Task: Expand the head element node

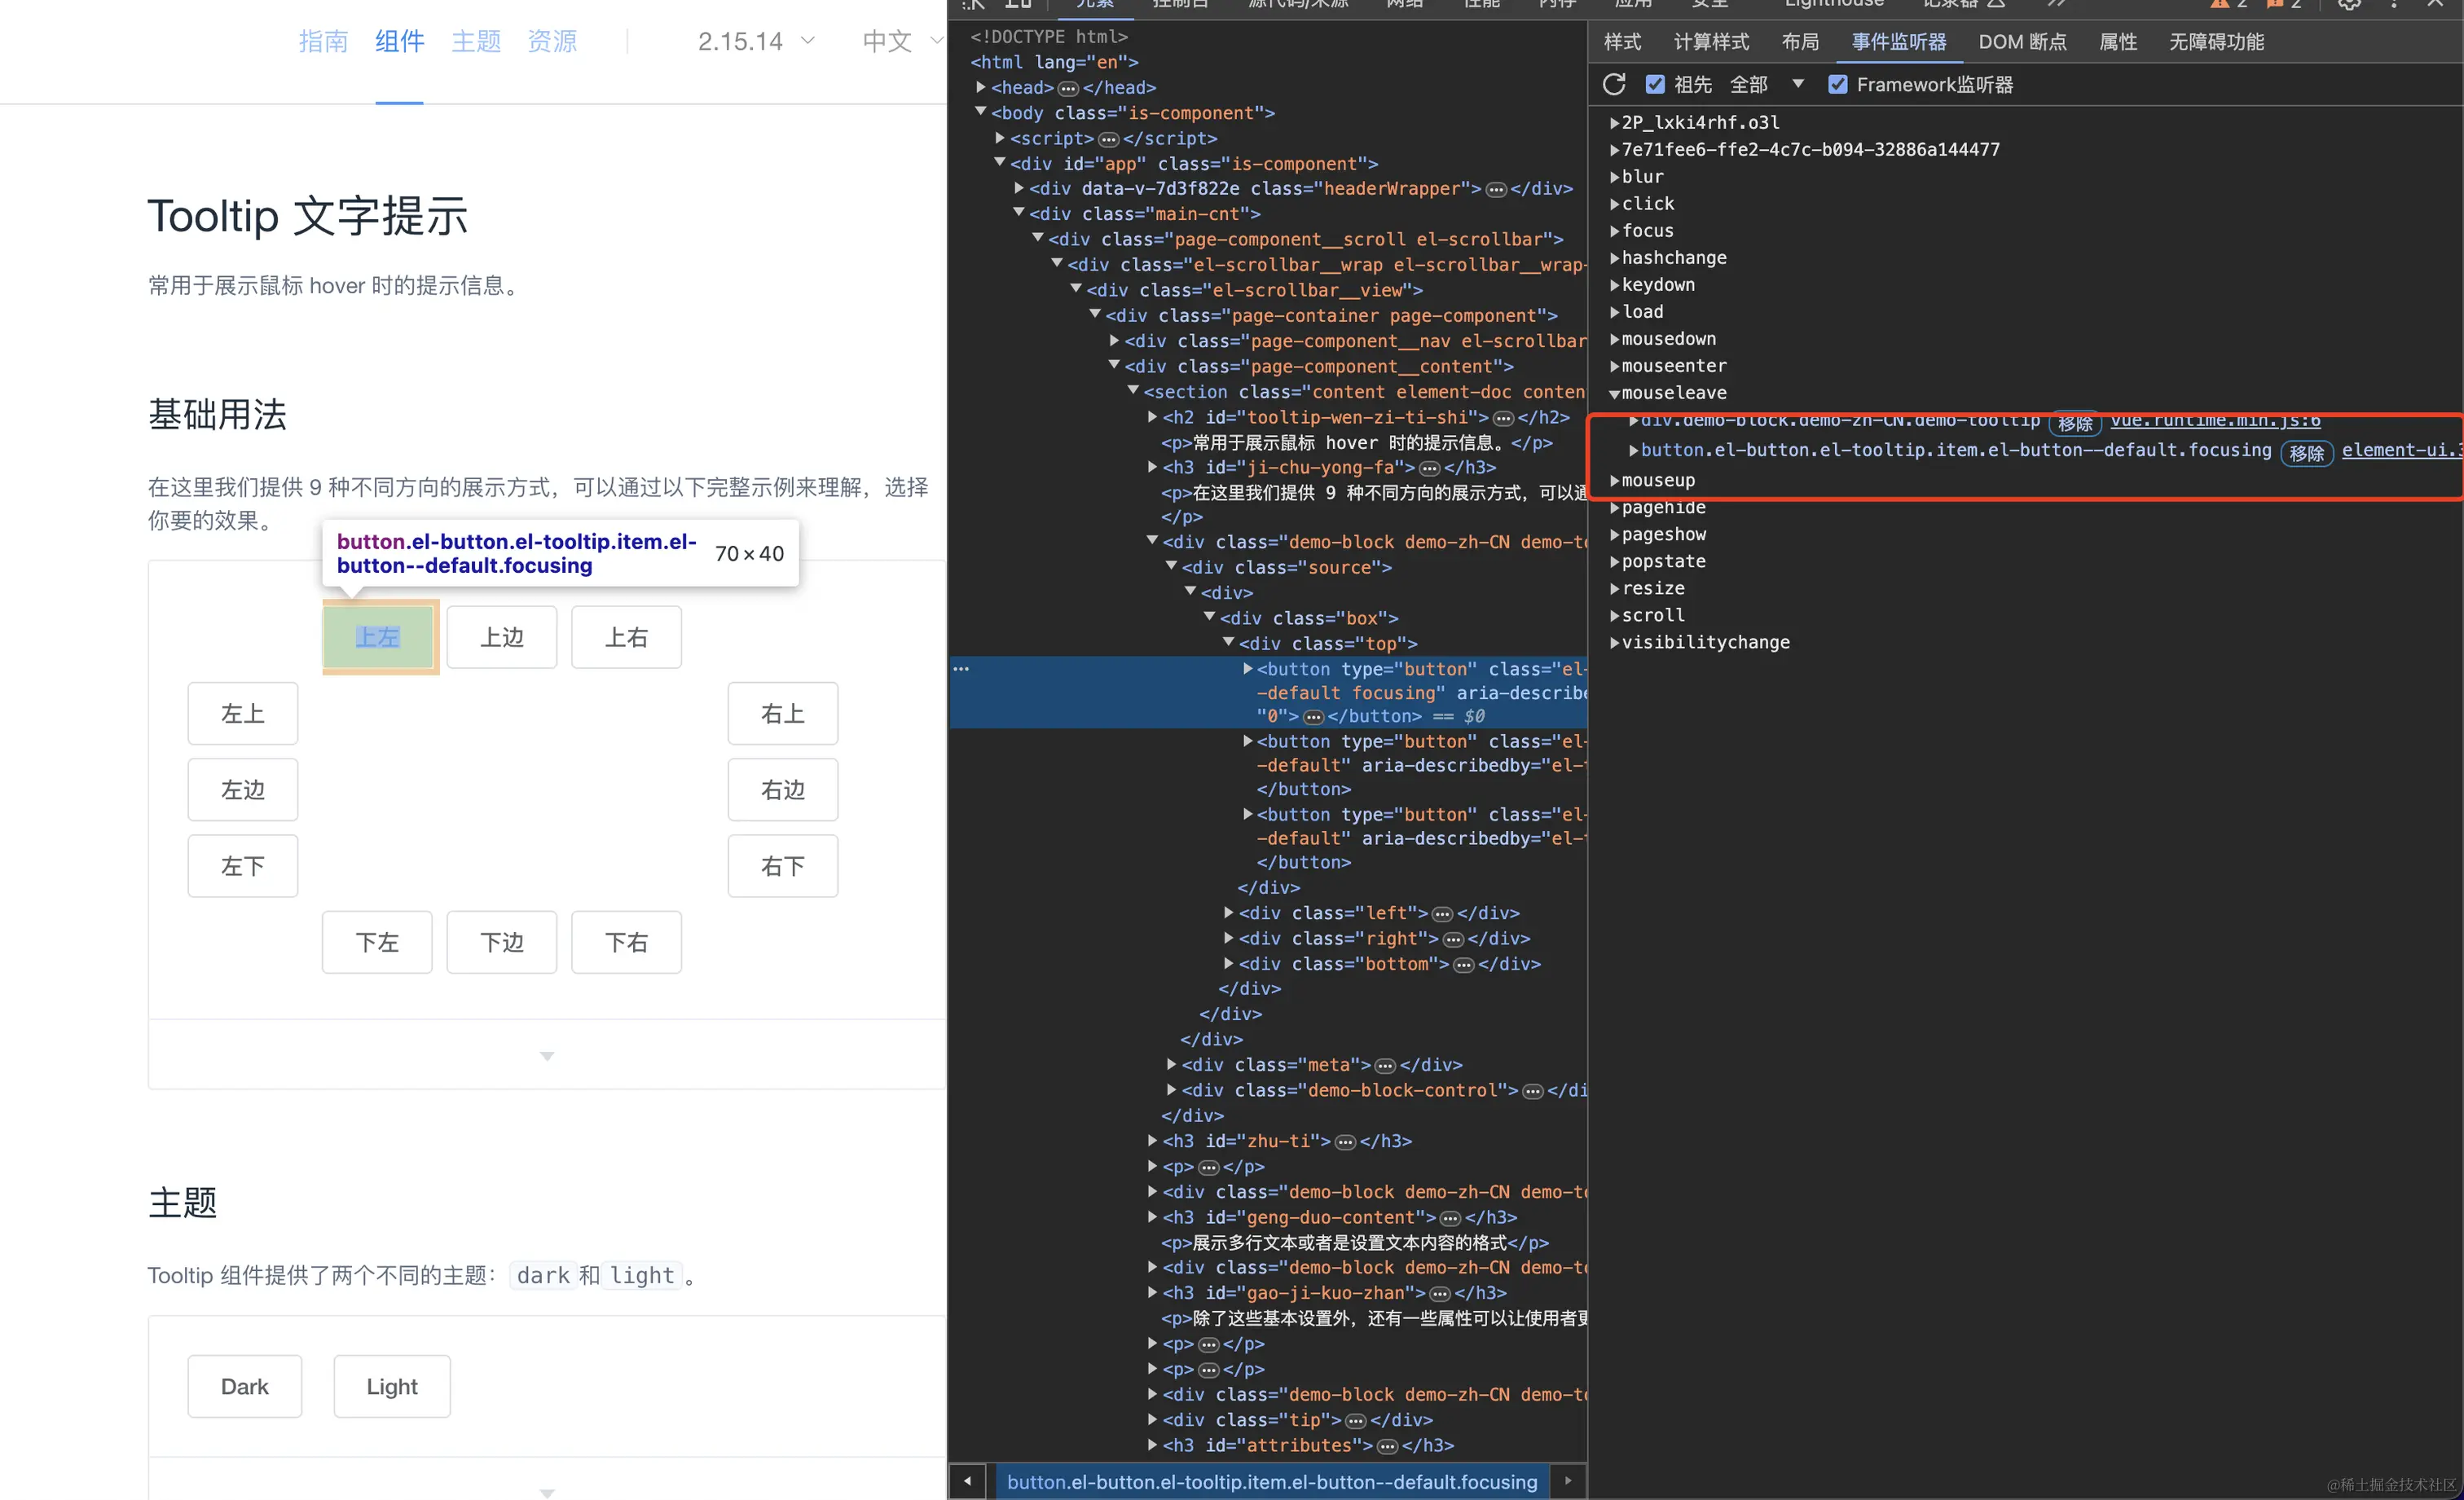Action: pos(982,87)
